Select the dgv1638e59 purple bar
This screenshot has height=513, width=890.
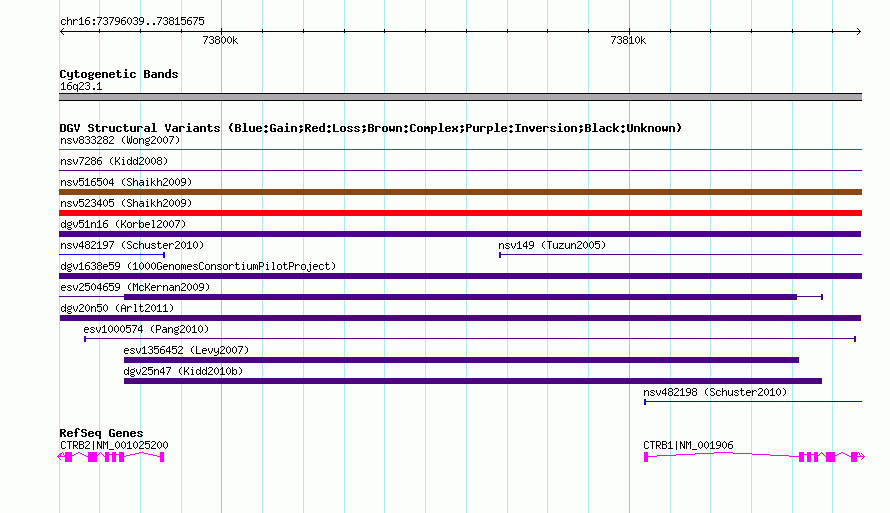(460, 276)
